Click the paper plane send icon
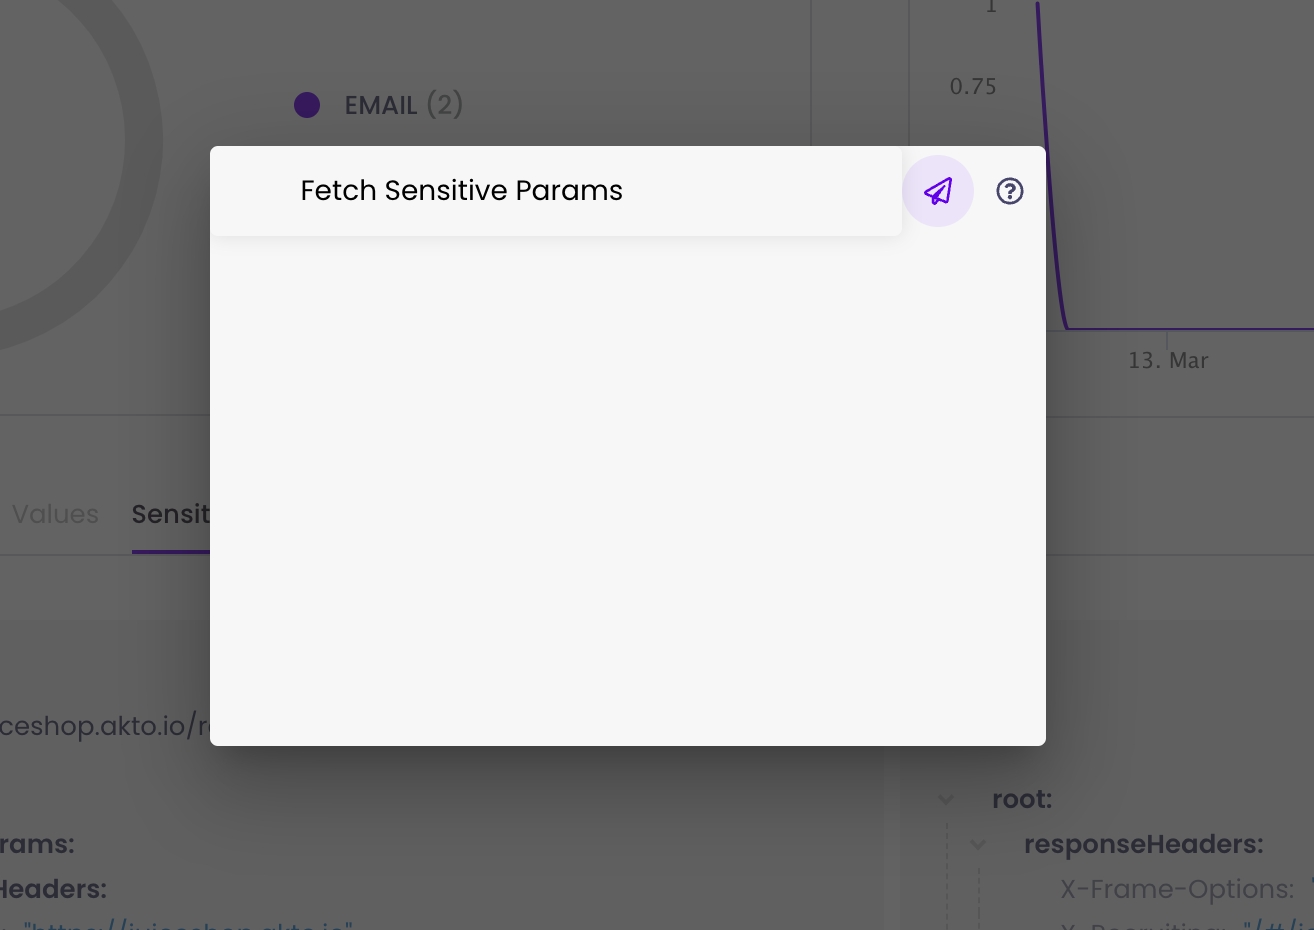This screenshot has width=1314, height=930. tap(937, 191)
